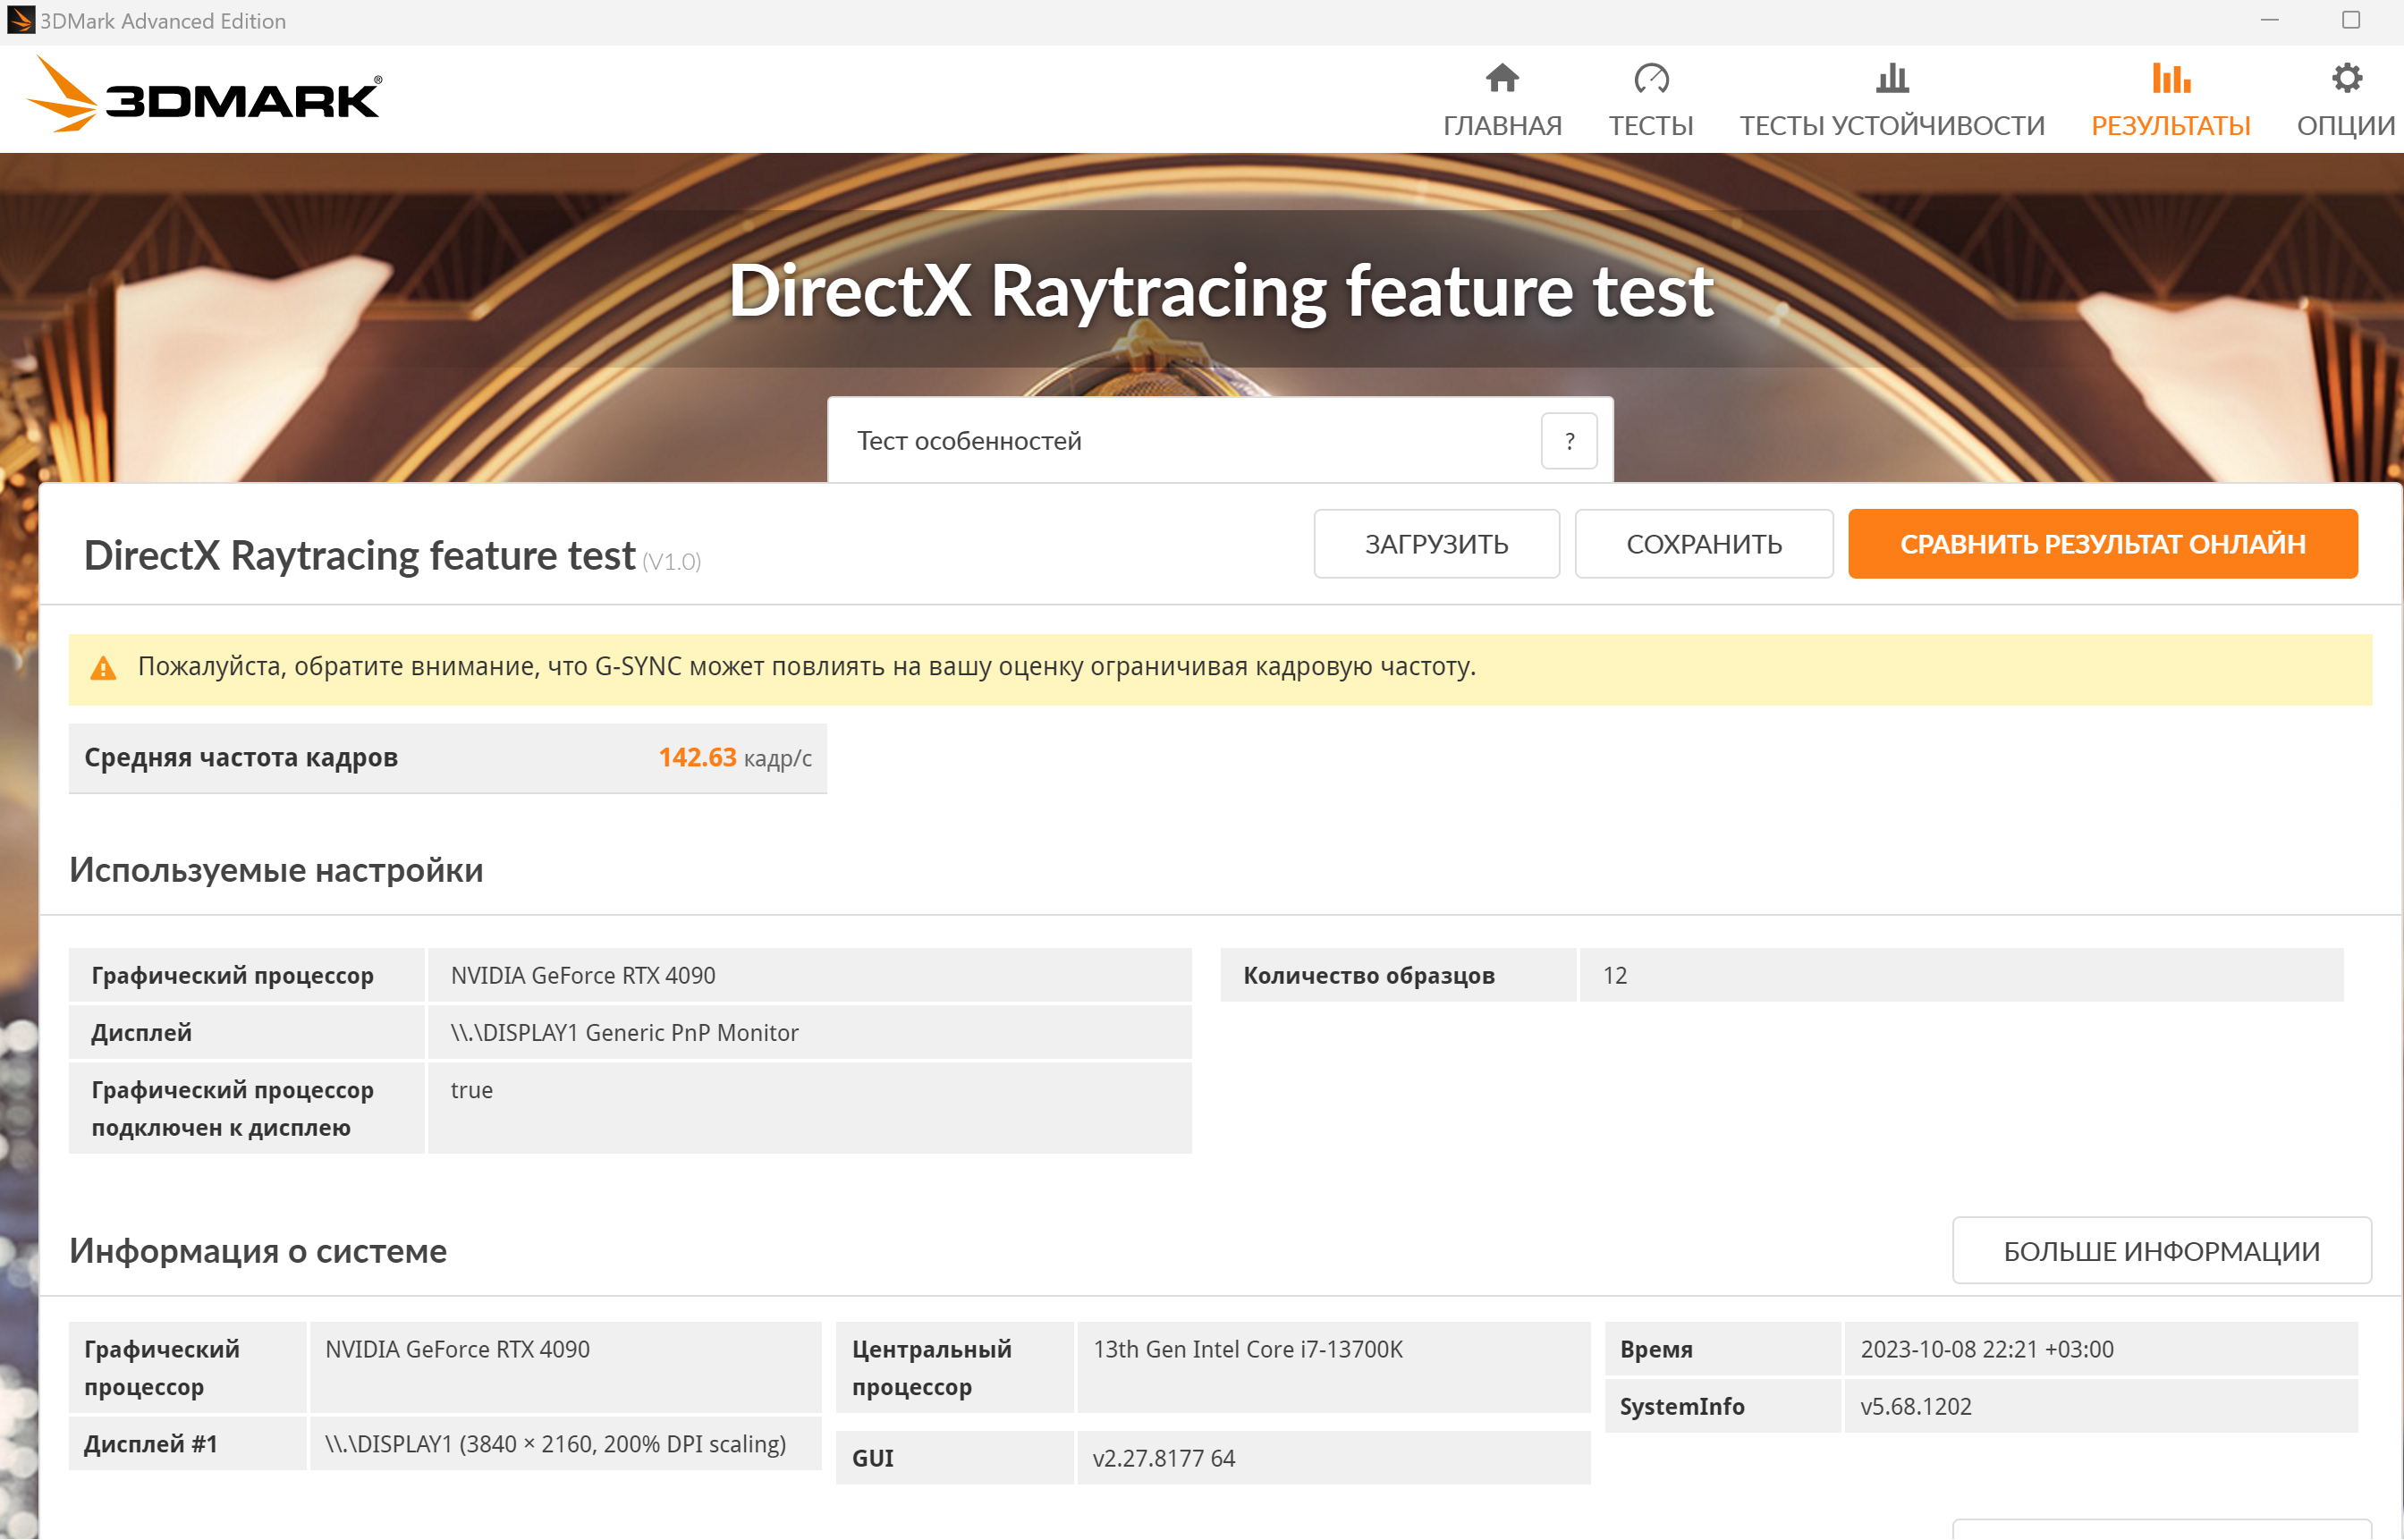
Task: Open the Тесты gauge icon
Action: pyautogui.click(x=1651, y=78)
